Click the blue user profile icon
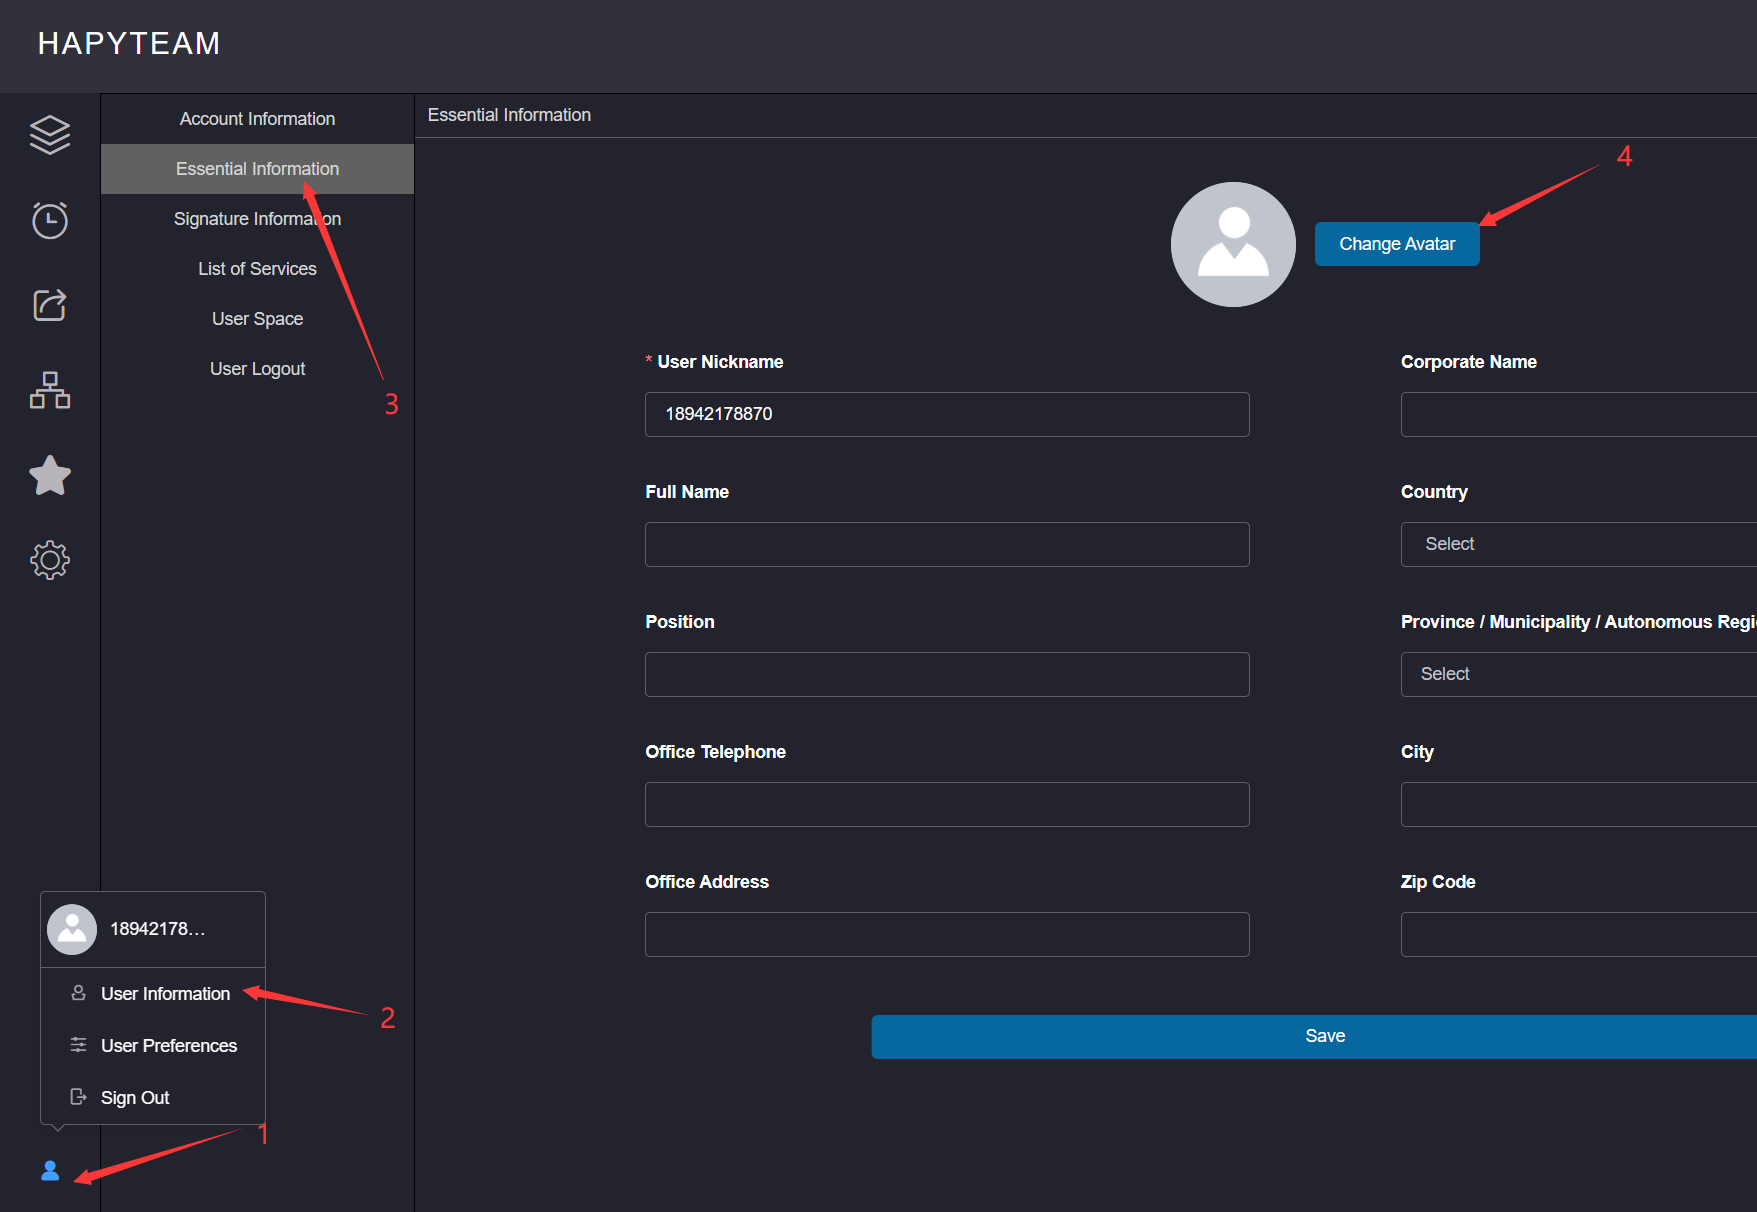The width and height of the screenshot is (1757, 1212). click(x=50, y=1170)
